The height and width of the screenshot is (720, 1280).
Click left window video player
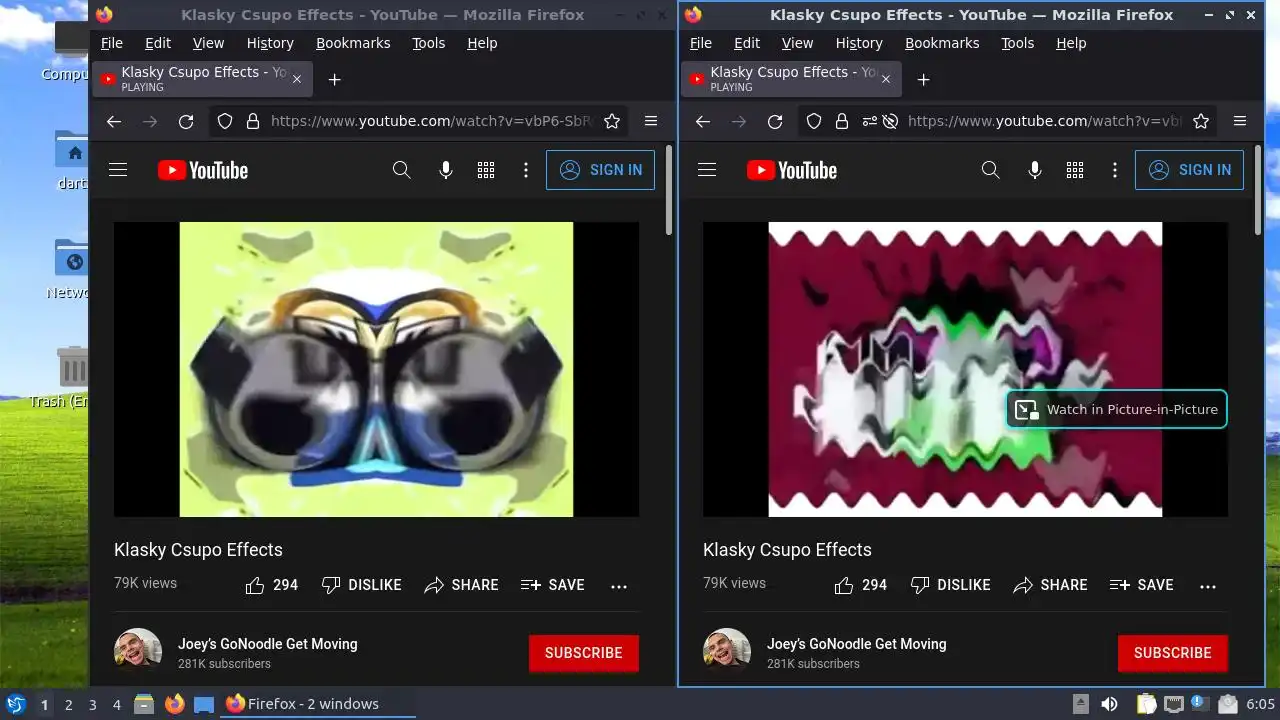376,369
